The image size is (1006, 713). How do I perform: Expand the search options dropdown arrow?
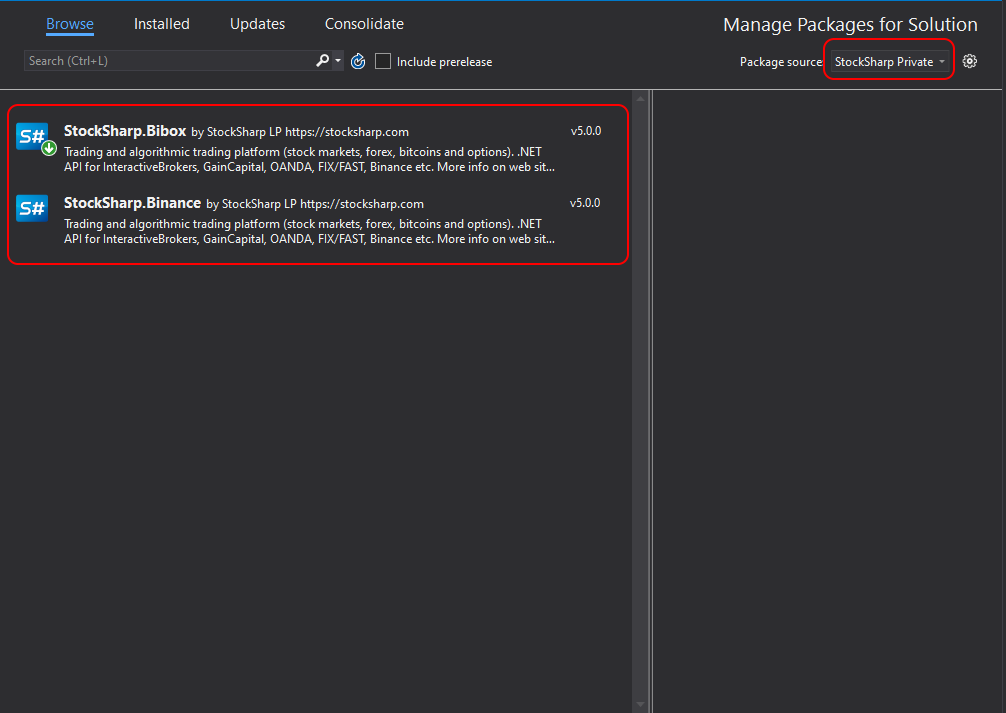(x=338, y=61)
